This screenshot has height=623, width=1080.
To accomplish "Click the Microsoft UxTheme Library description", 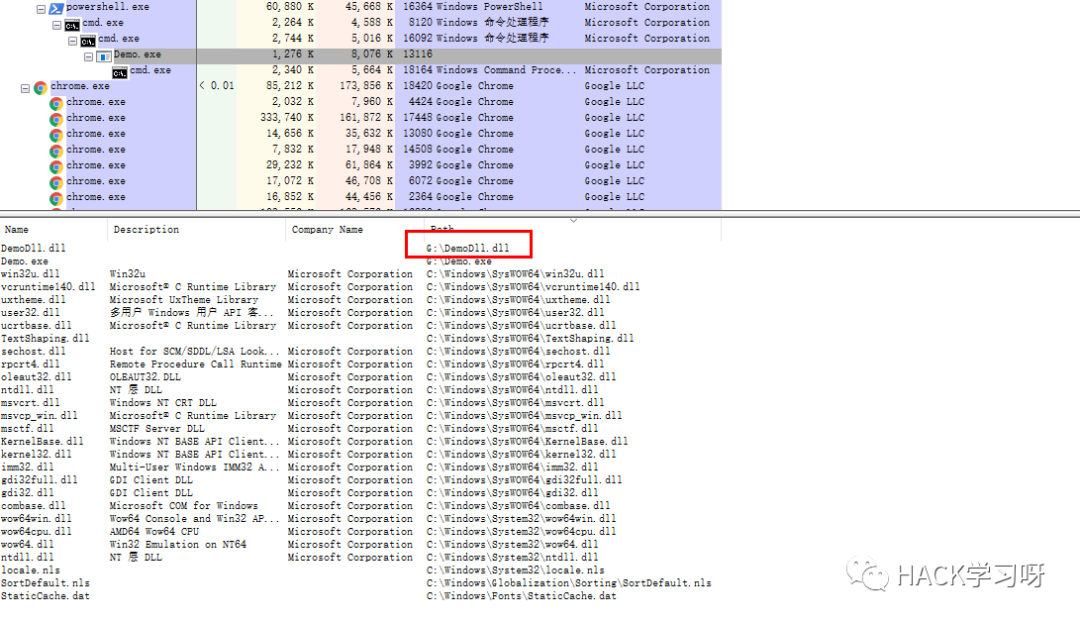I will pos(184,300).
